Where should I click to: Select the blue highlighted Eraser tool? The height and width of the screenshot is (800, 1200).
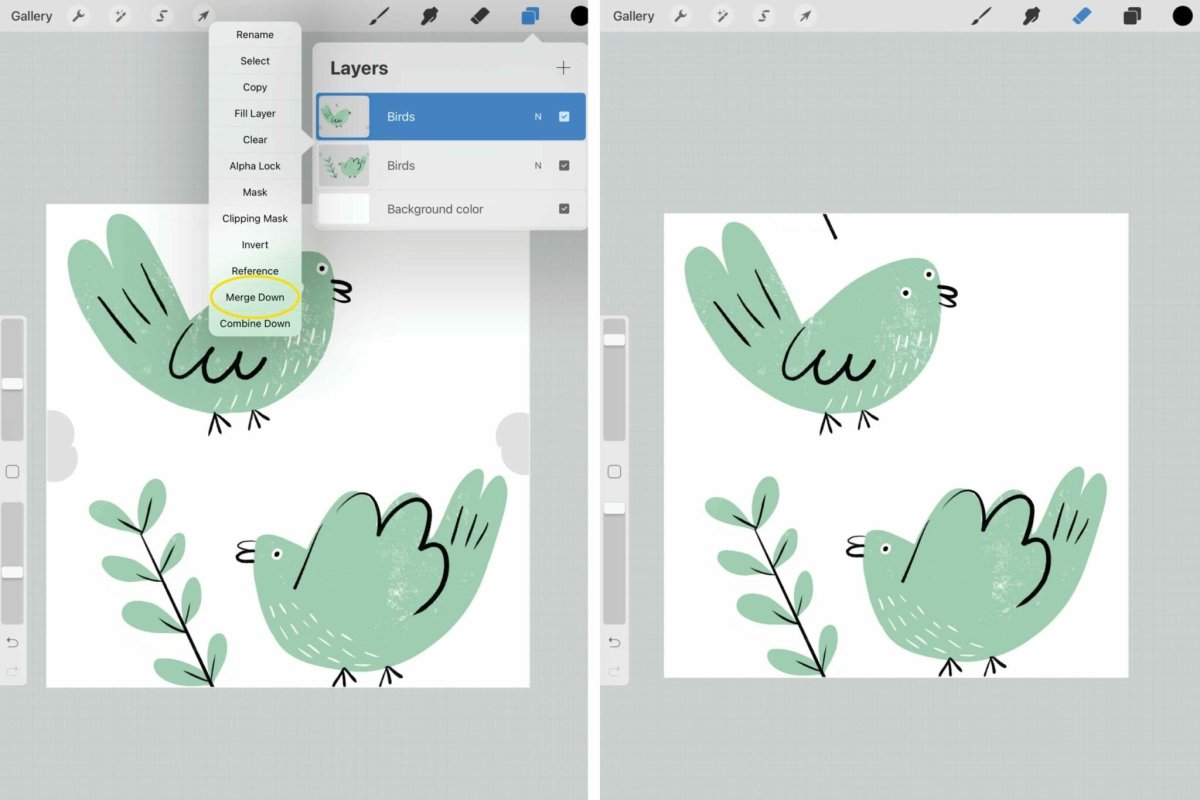pyautogui.click(x=1081, y=16)
